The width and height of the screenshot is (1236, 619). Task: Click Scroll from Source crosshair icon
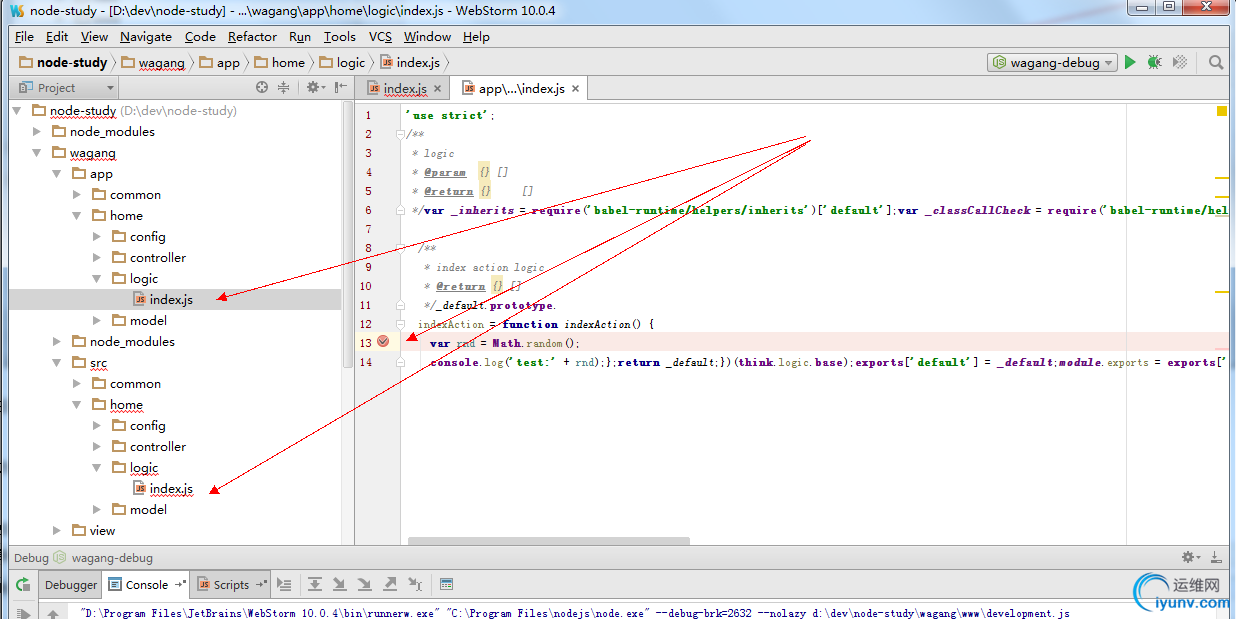click(262, 88)
